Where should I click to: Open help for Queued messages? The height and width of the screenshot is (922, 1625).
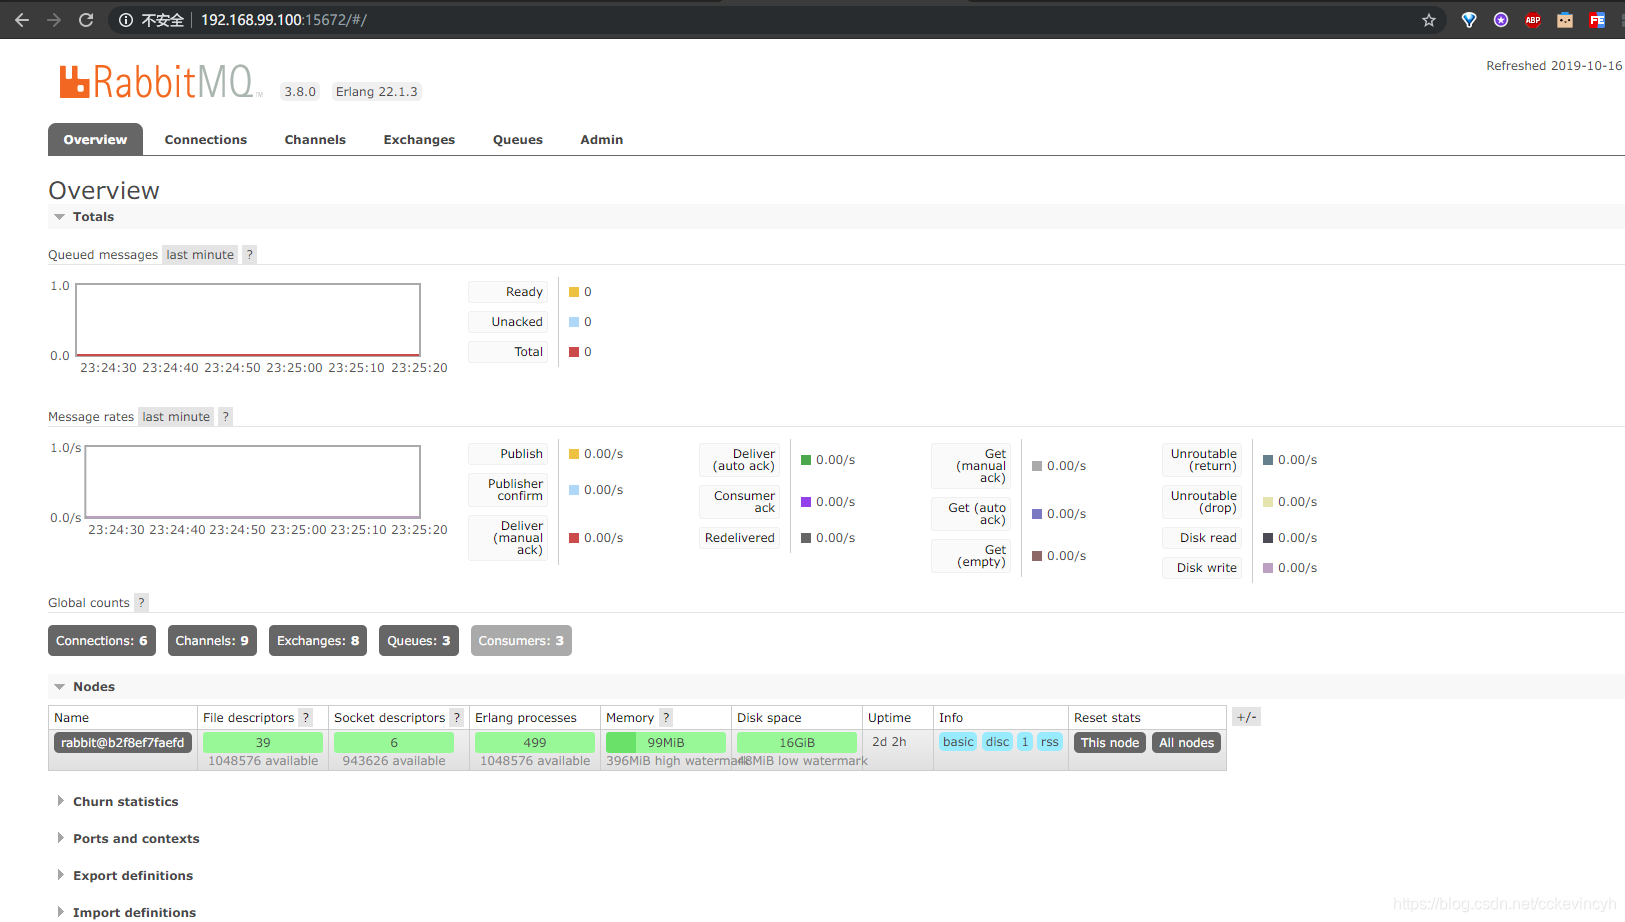[250, 255]
